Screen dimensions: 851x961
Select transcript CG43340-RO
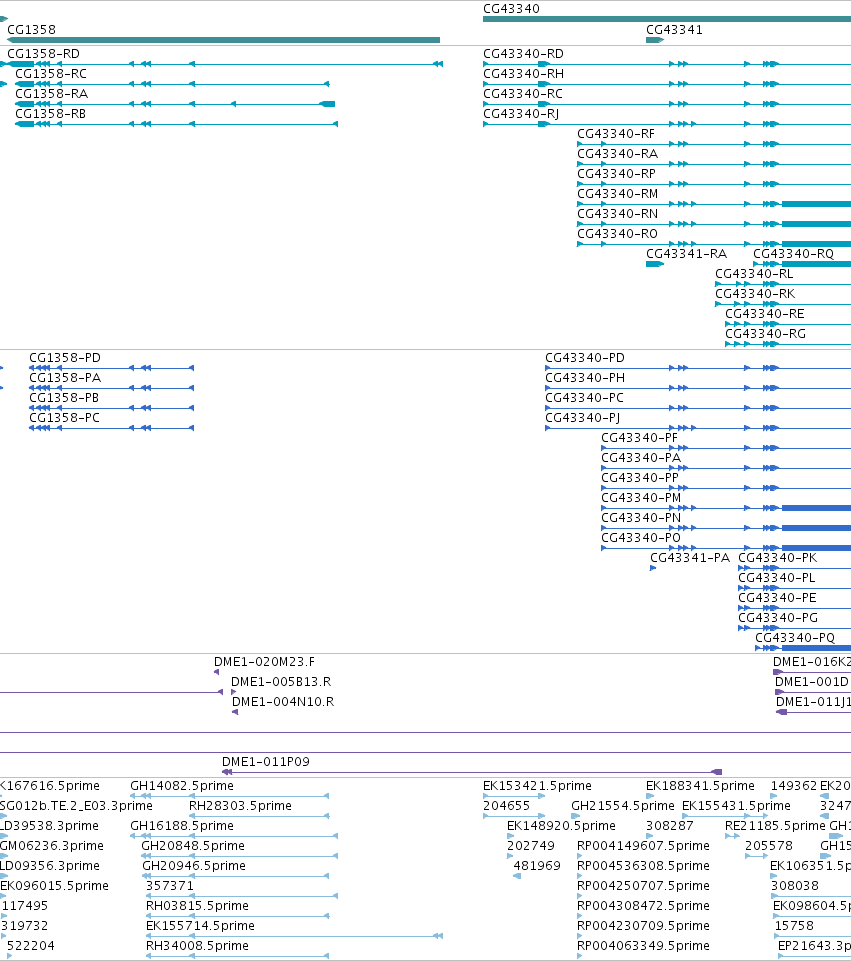(714, 244)
